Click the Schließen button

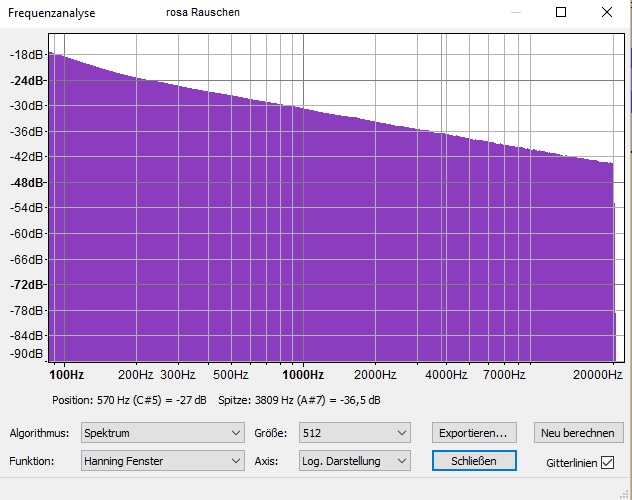coord(474,461)
